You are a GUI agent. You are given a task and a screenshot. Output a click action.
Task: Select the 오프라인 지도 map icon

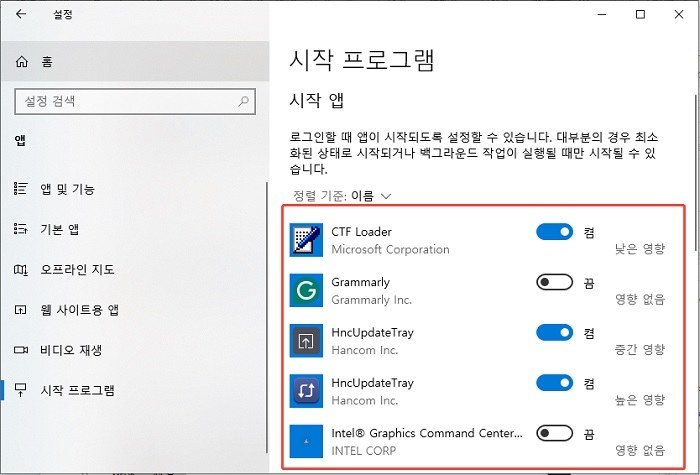21,270
